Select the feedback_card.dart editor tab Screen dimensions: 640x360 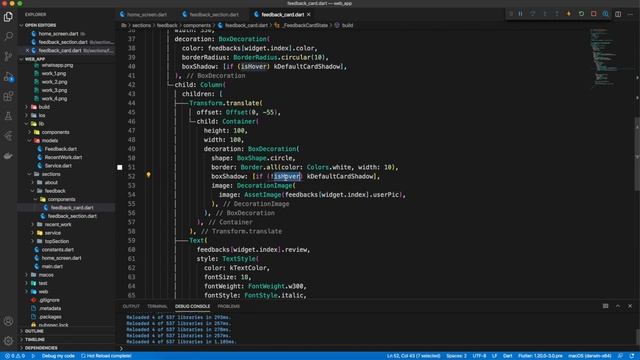pos(282,14)
